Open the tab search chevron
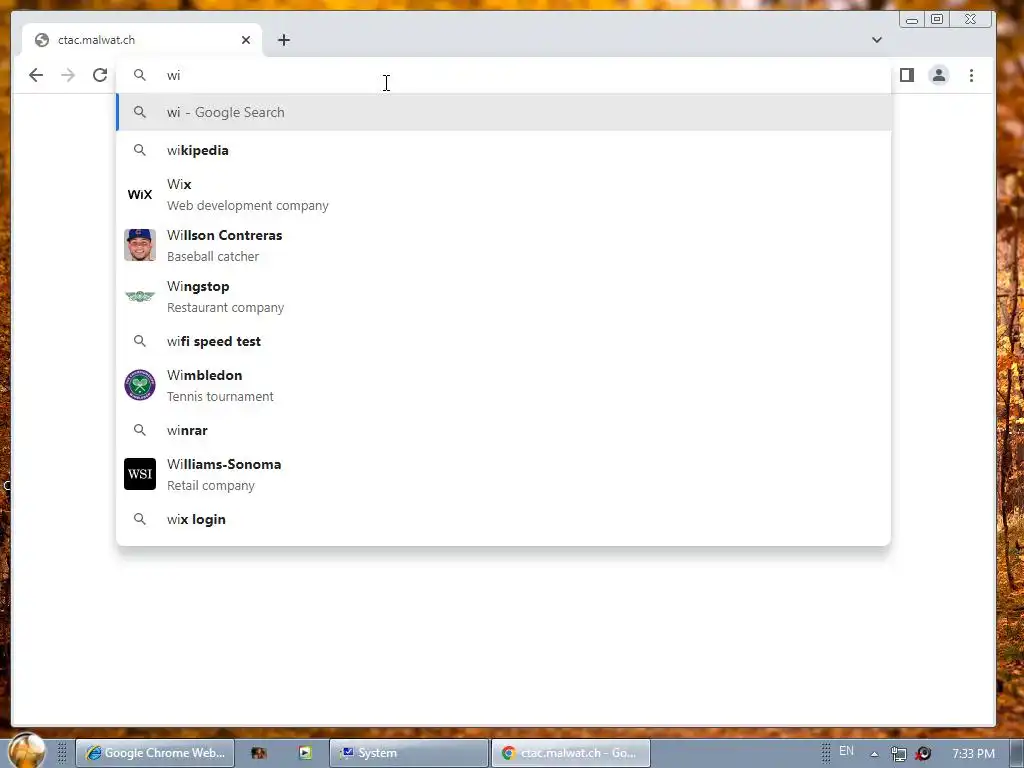The image size is (1024, 768). click(x=876, y=40)
